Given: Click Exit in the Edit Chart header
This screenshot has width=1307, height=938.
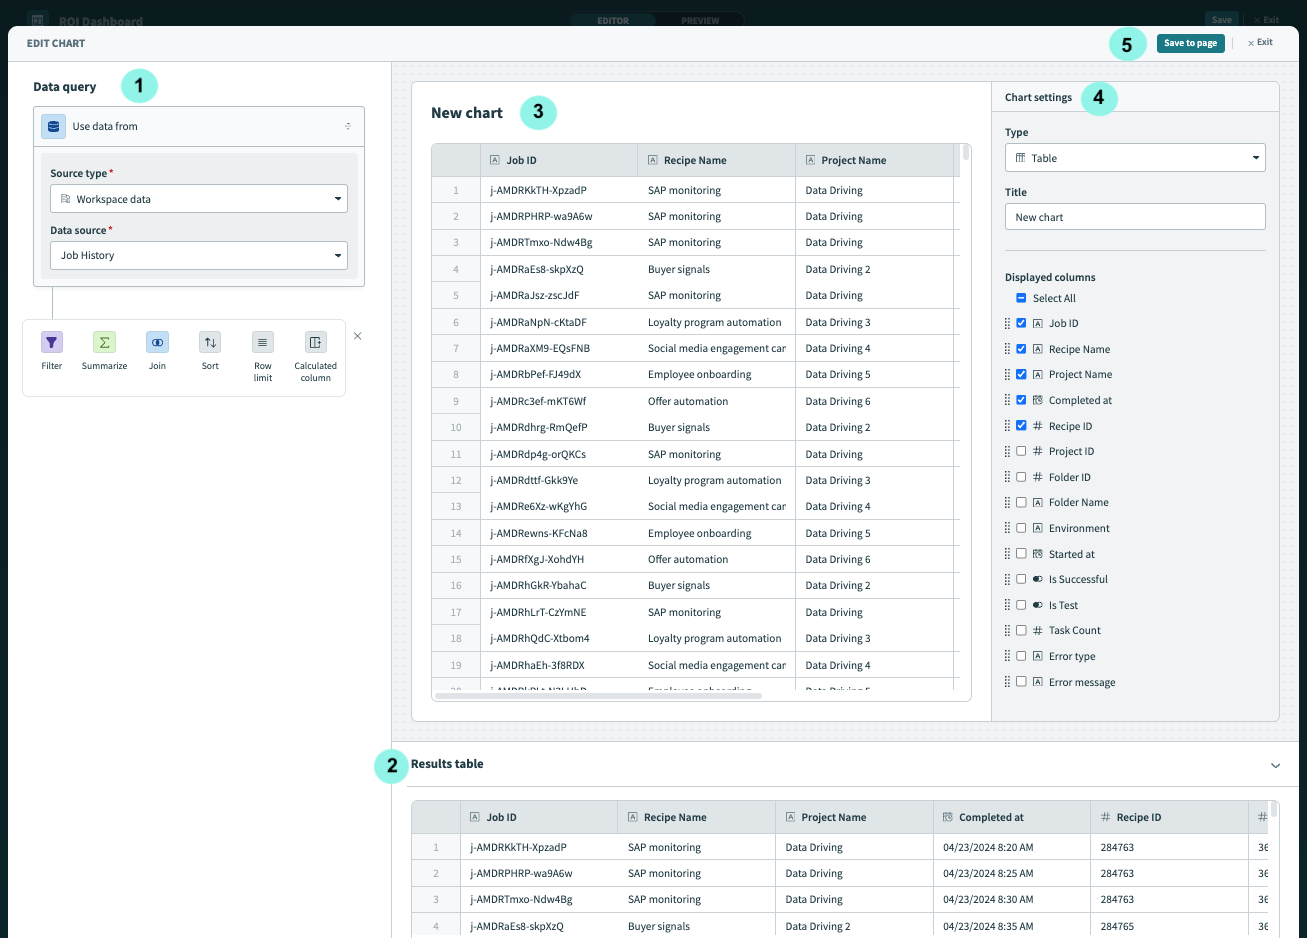Looking at the screenshot, I should point(1260,43).
